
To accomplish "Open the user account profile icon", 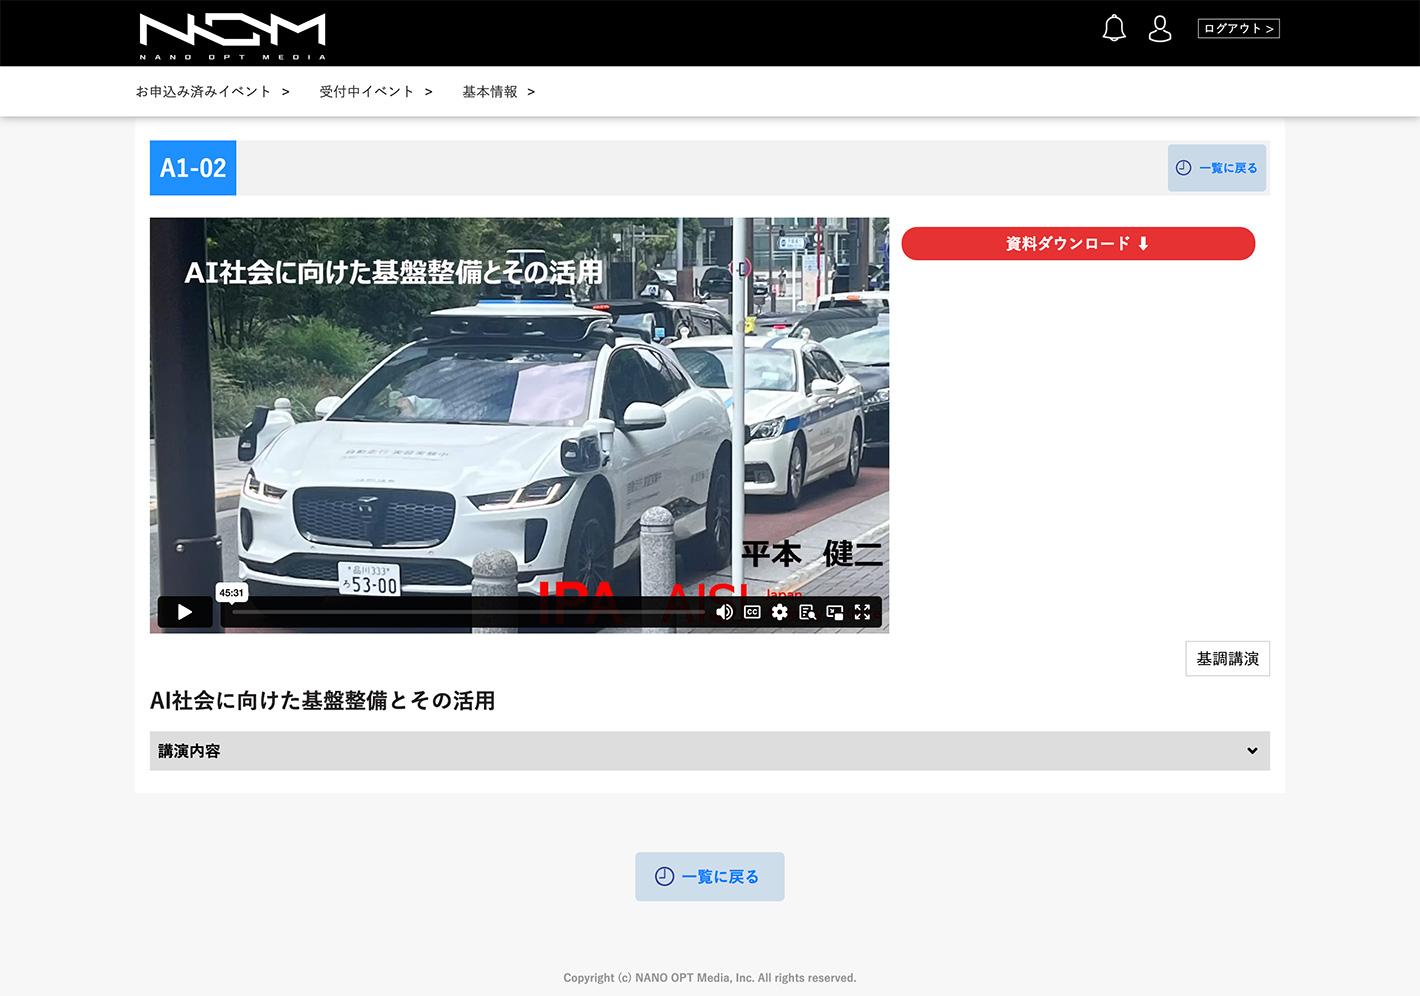I will coord(1160,29).
